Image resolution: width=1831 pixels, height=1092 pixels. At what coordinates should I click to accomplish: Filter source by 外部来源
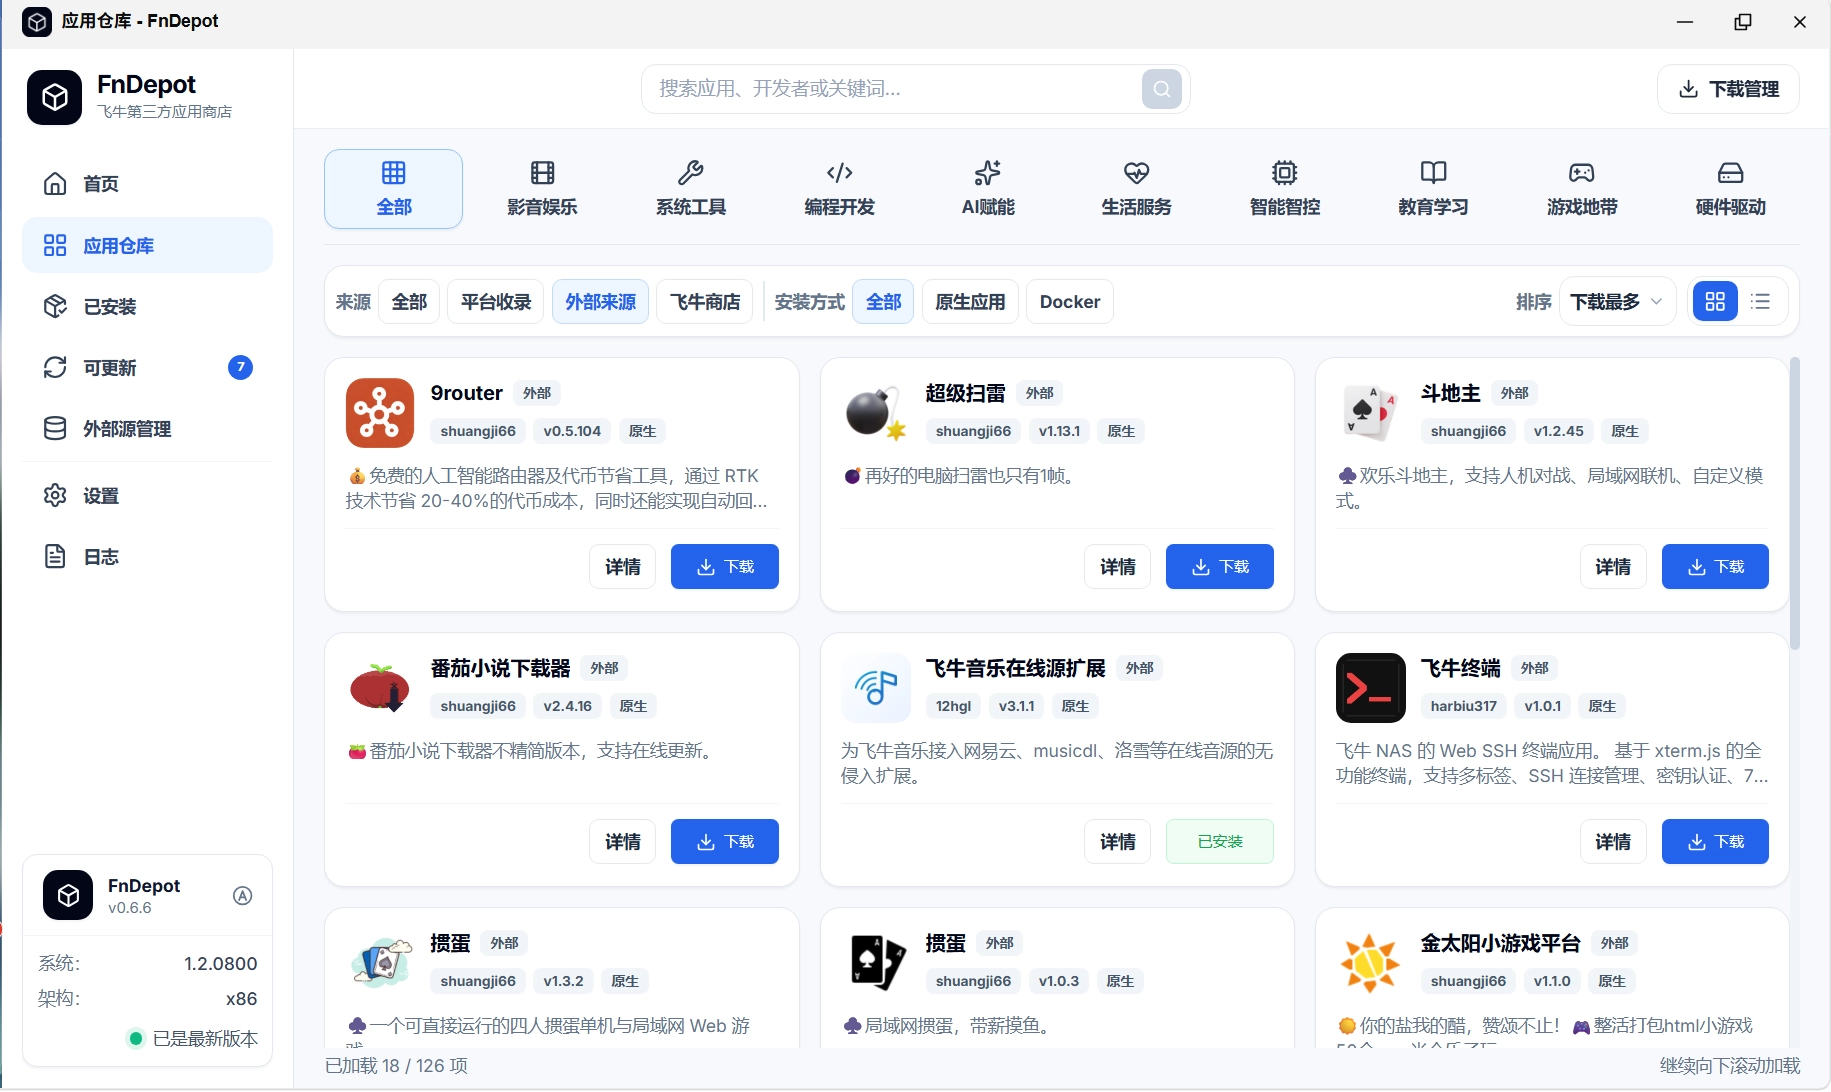(x=600, y=301)
